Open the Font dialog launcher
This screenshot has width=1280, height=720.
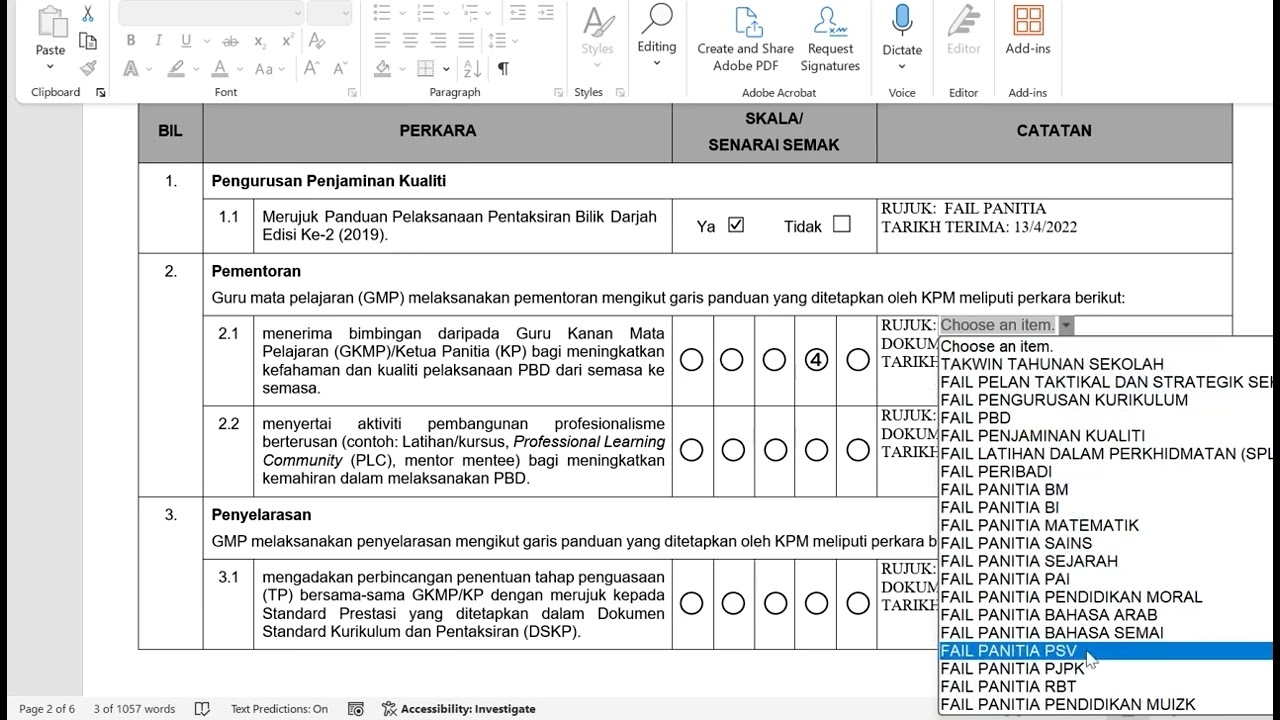(x=352, y=92)
